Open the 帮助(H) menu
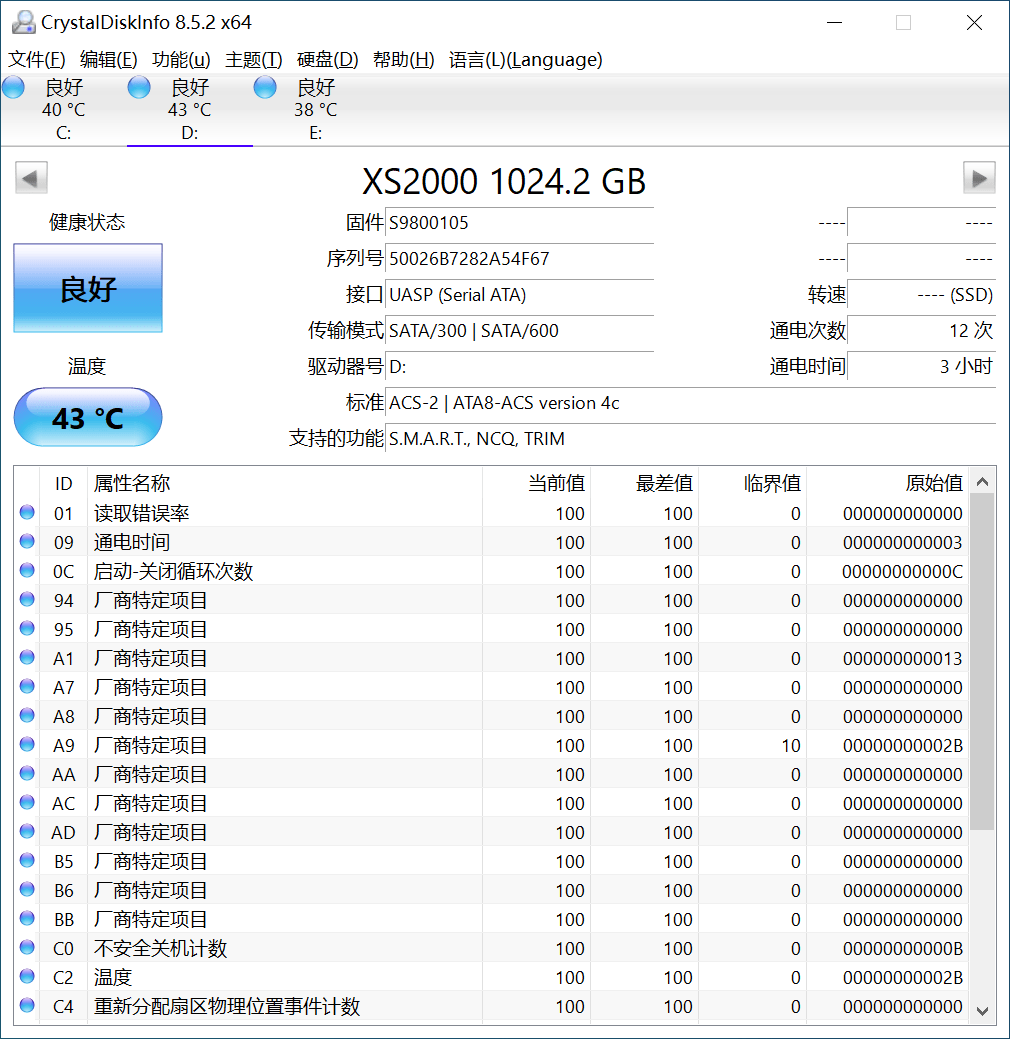The width and height of the screenshot is (1010, 1039). [x=404, y=60]
